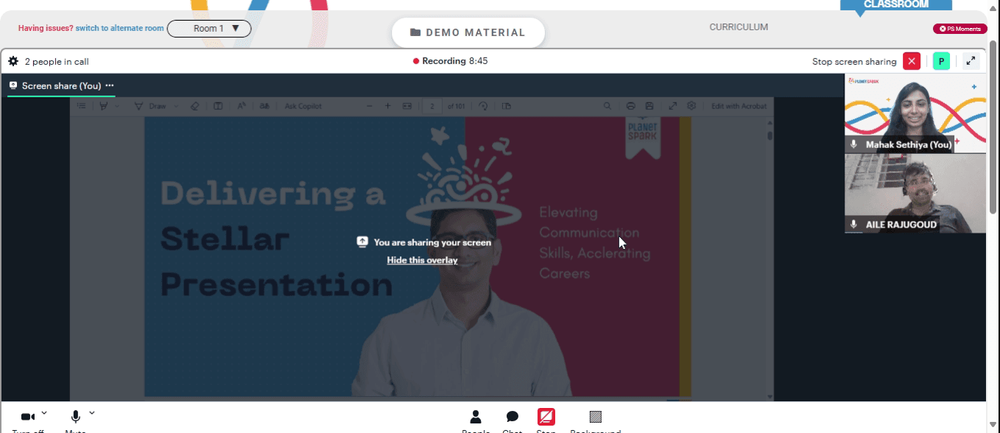Click the PS Moments button

(x=960, y=29)
